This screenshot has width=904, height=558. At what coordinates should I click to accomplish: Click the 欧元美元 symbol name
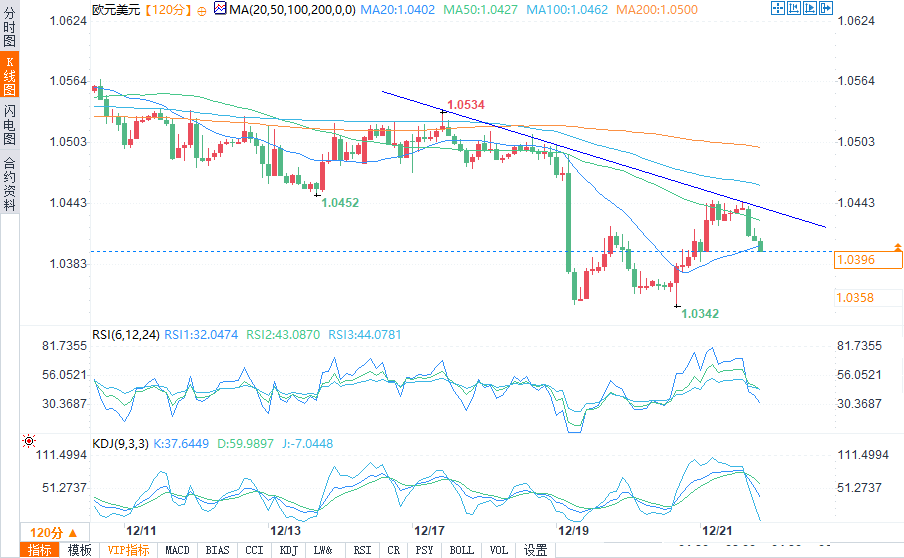(116, 10)
